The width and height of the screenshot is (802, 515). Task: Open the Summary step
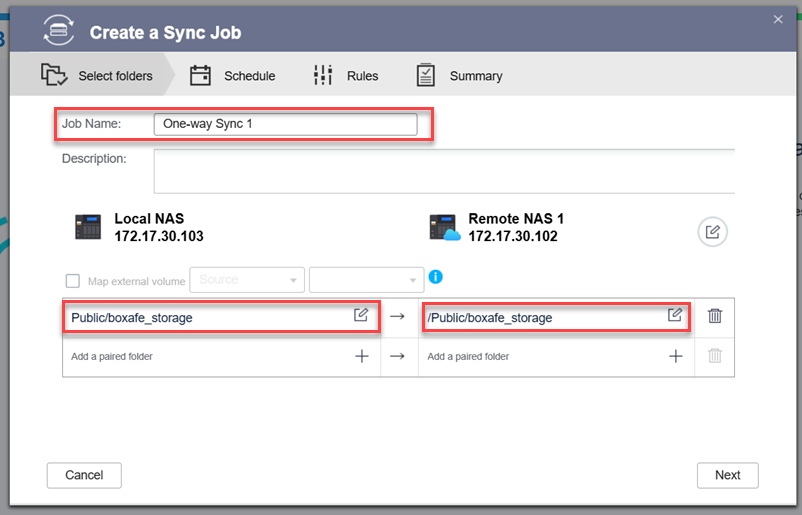459,75
